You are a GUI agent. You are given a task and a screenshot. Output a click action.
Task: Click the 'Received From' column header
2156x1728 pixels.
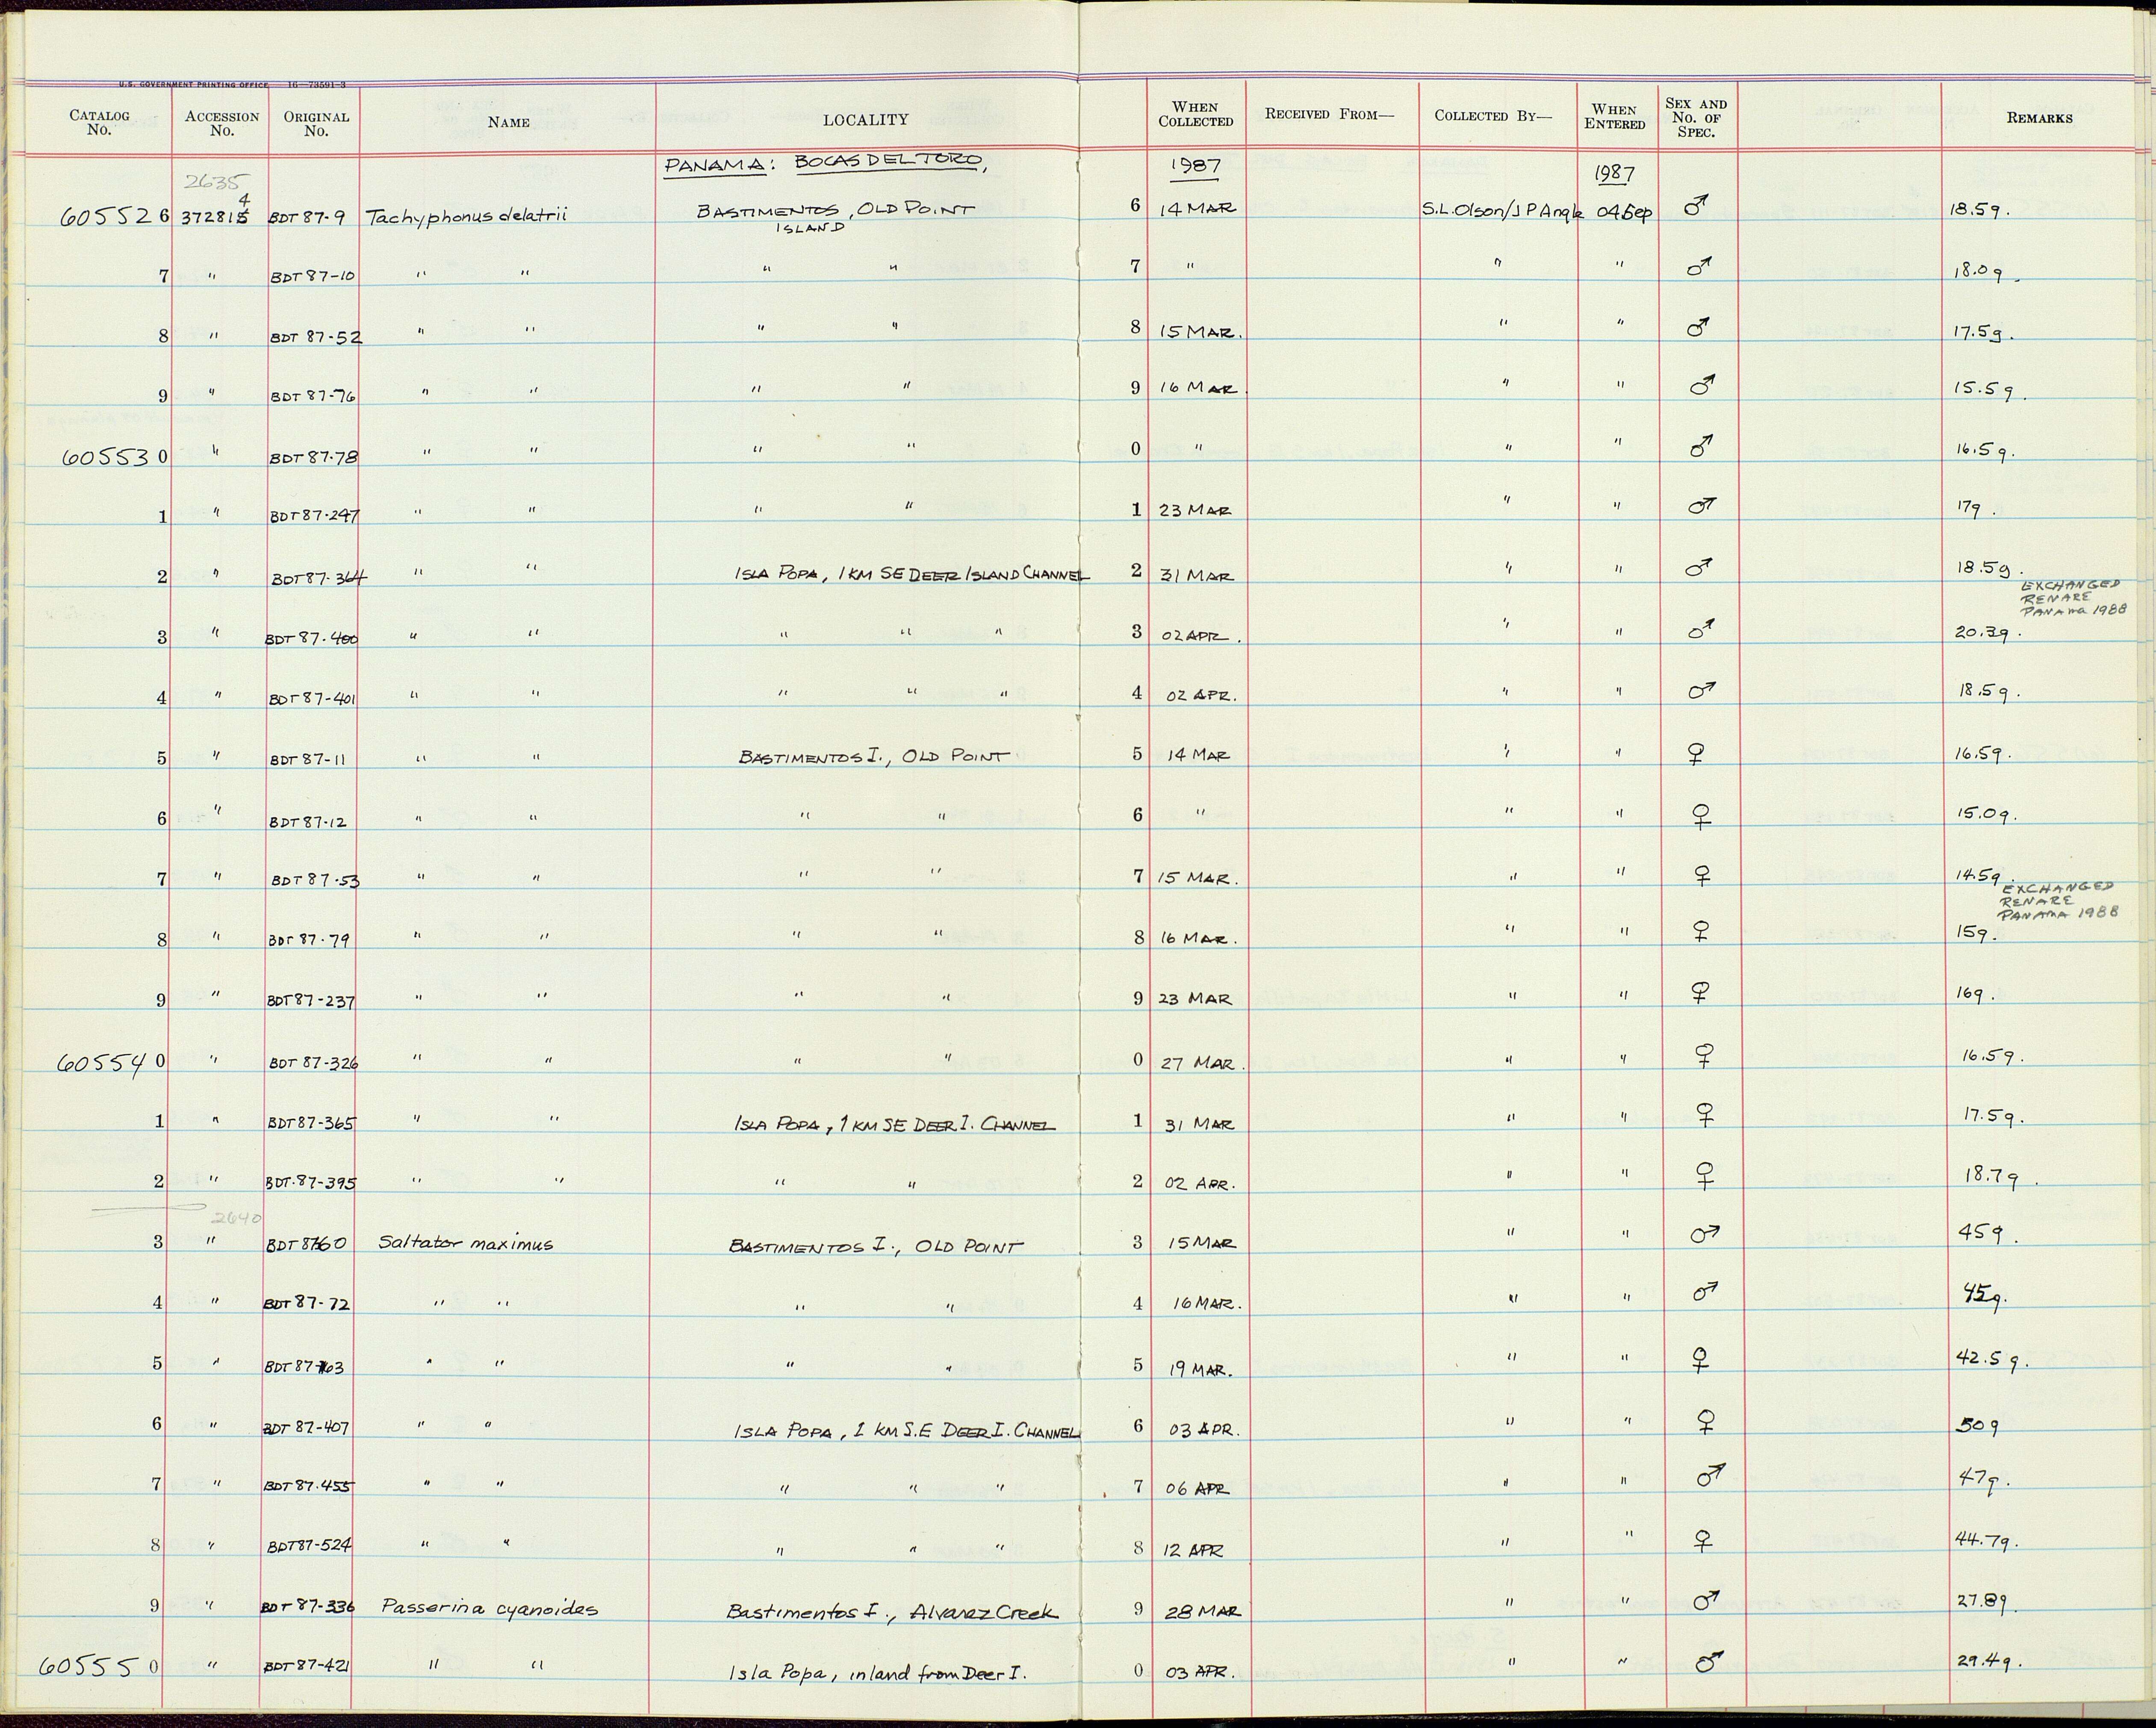pos(1329,114)
